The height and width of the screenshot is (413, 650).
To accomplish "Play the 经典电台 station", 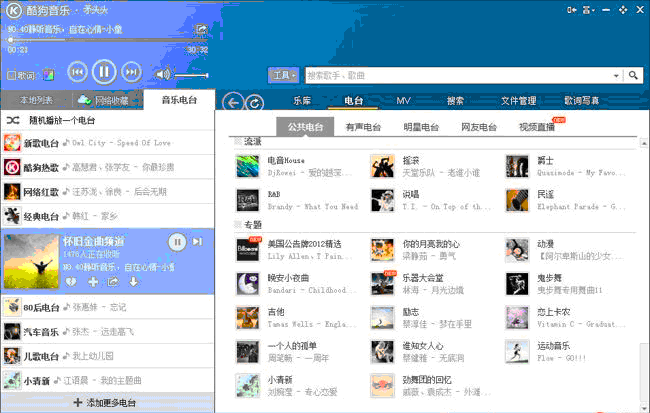I will [108, 216].
